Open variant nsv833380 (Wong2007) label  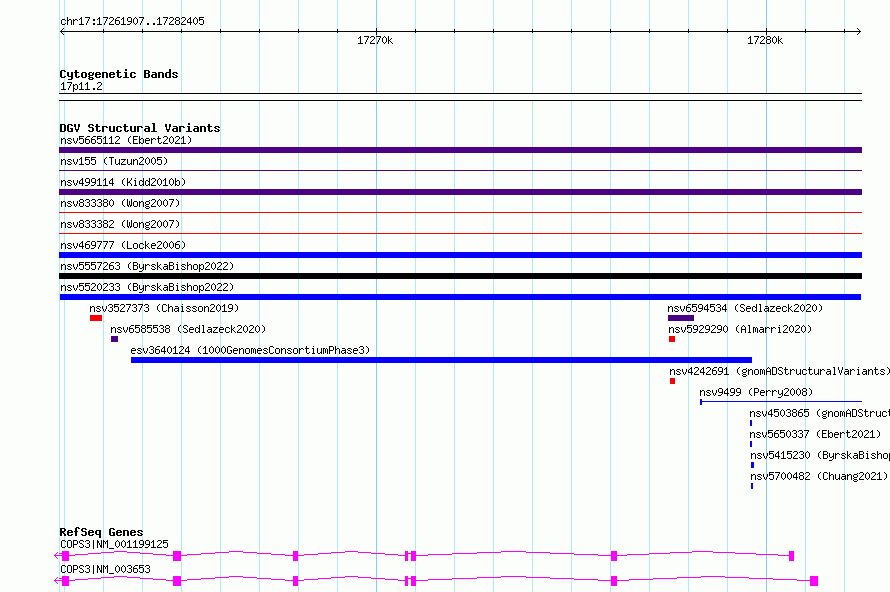coord(120,203)
